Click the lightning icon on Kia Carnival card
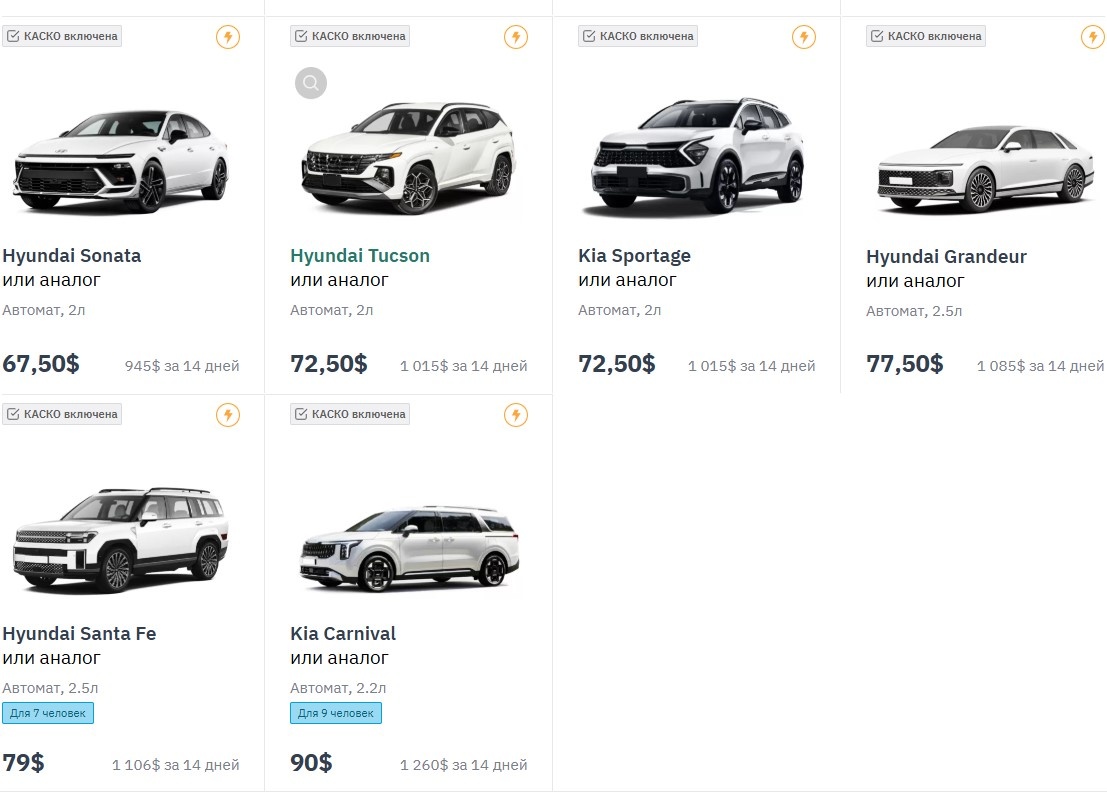This screenshot has height=795, width=1107. tap(516, 414)
